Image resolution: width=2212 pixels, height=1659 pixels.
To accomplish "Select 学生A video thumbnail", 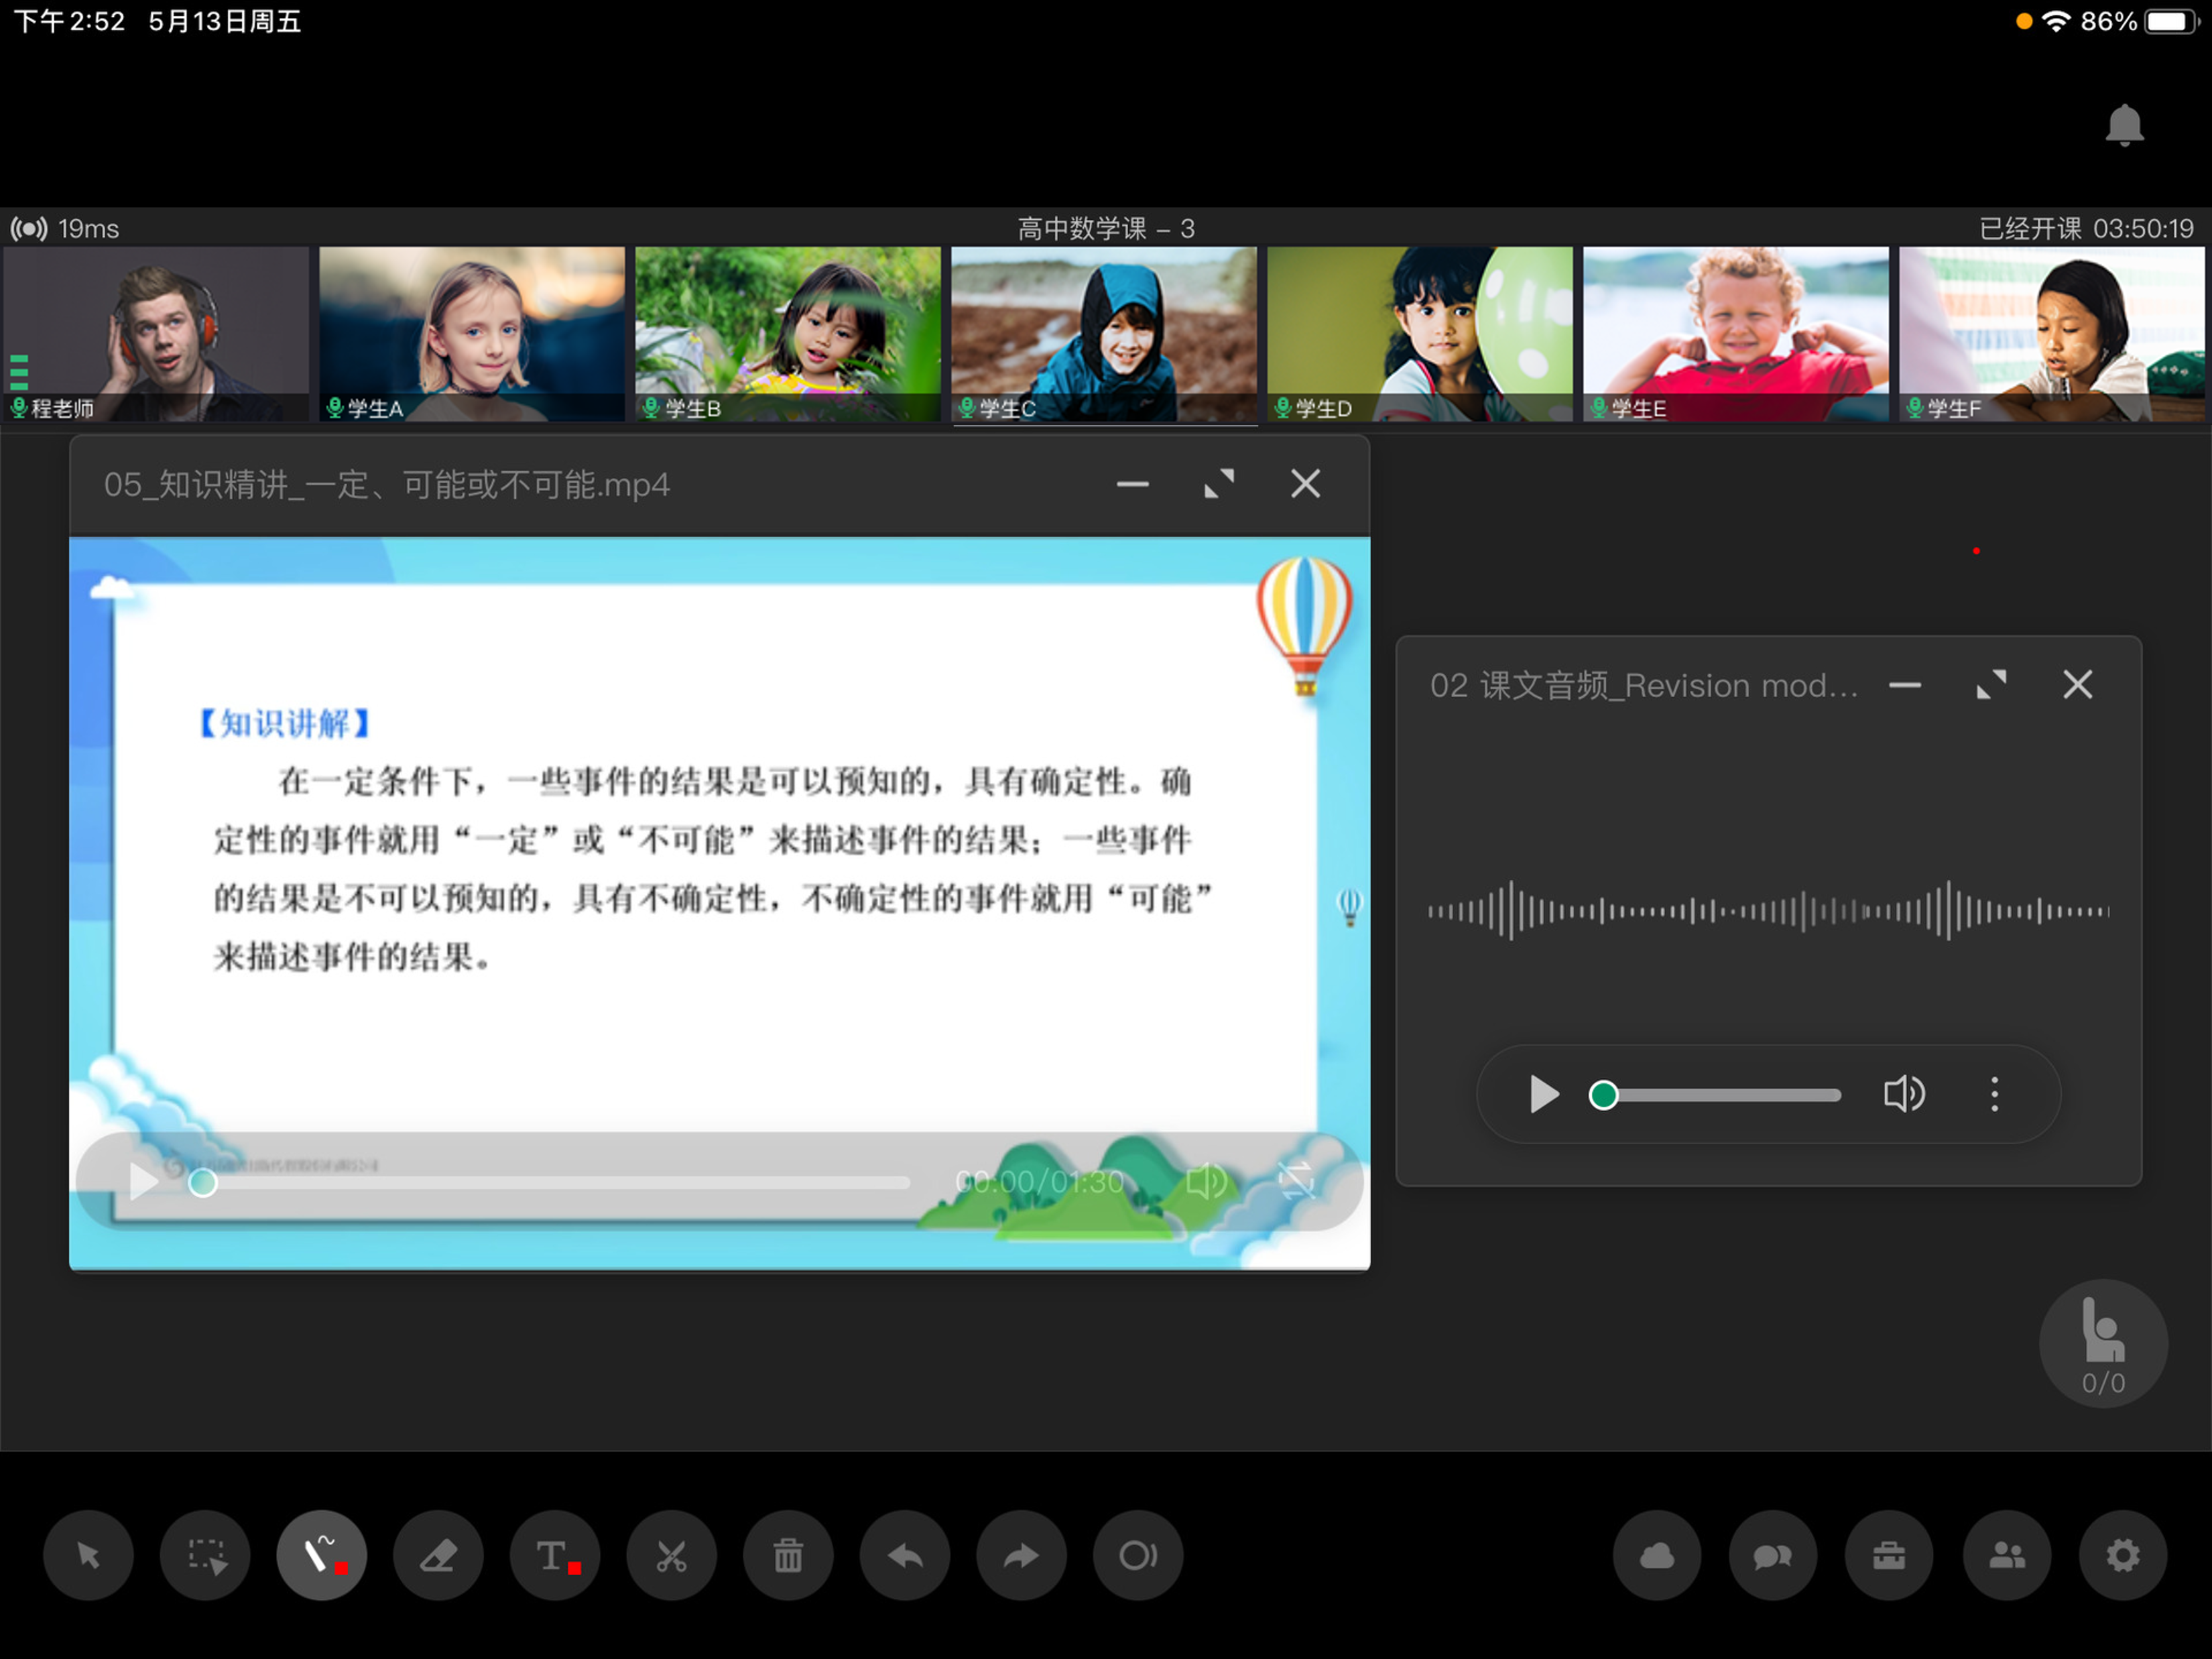I will [472, 334].
